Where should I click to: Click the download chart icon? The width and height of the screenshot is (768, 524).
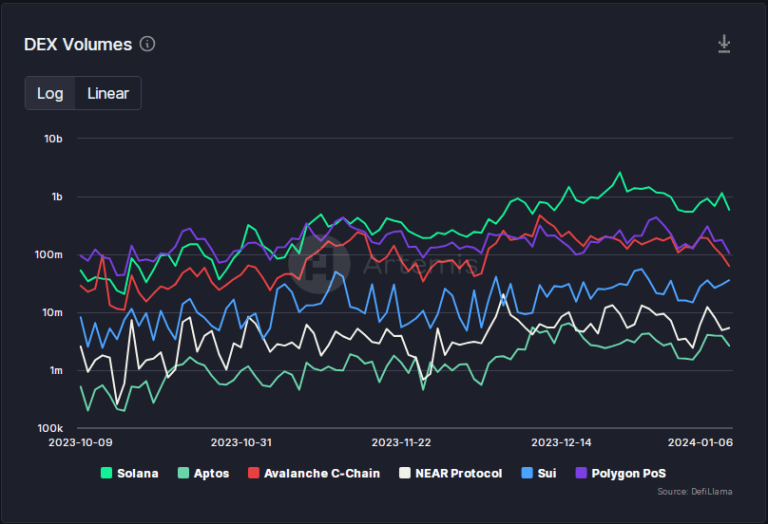(x=724, y=44)
